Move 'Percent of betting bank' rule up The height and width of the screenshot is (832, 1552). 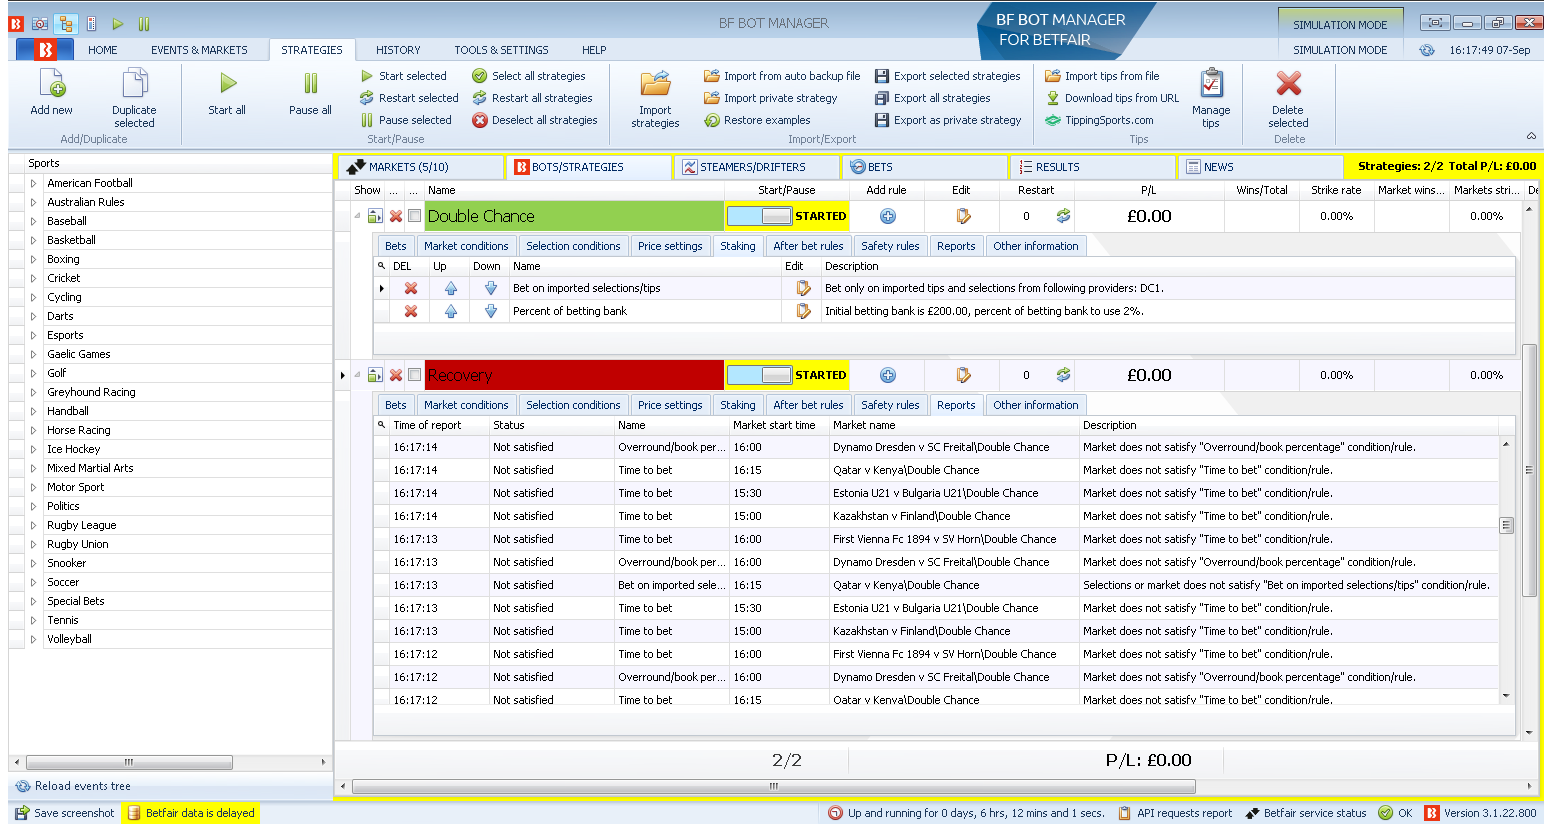(451, 311)
